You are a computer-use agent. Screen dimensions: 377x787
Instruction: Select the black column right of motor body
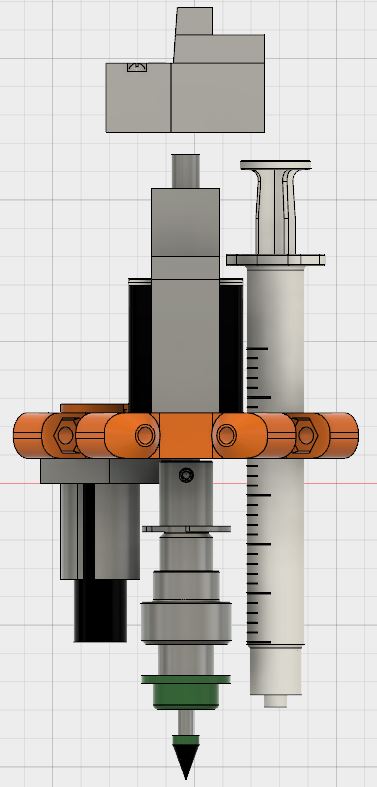(x=231, y=346)
